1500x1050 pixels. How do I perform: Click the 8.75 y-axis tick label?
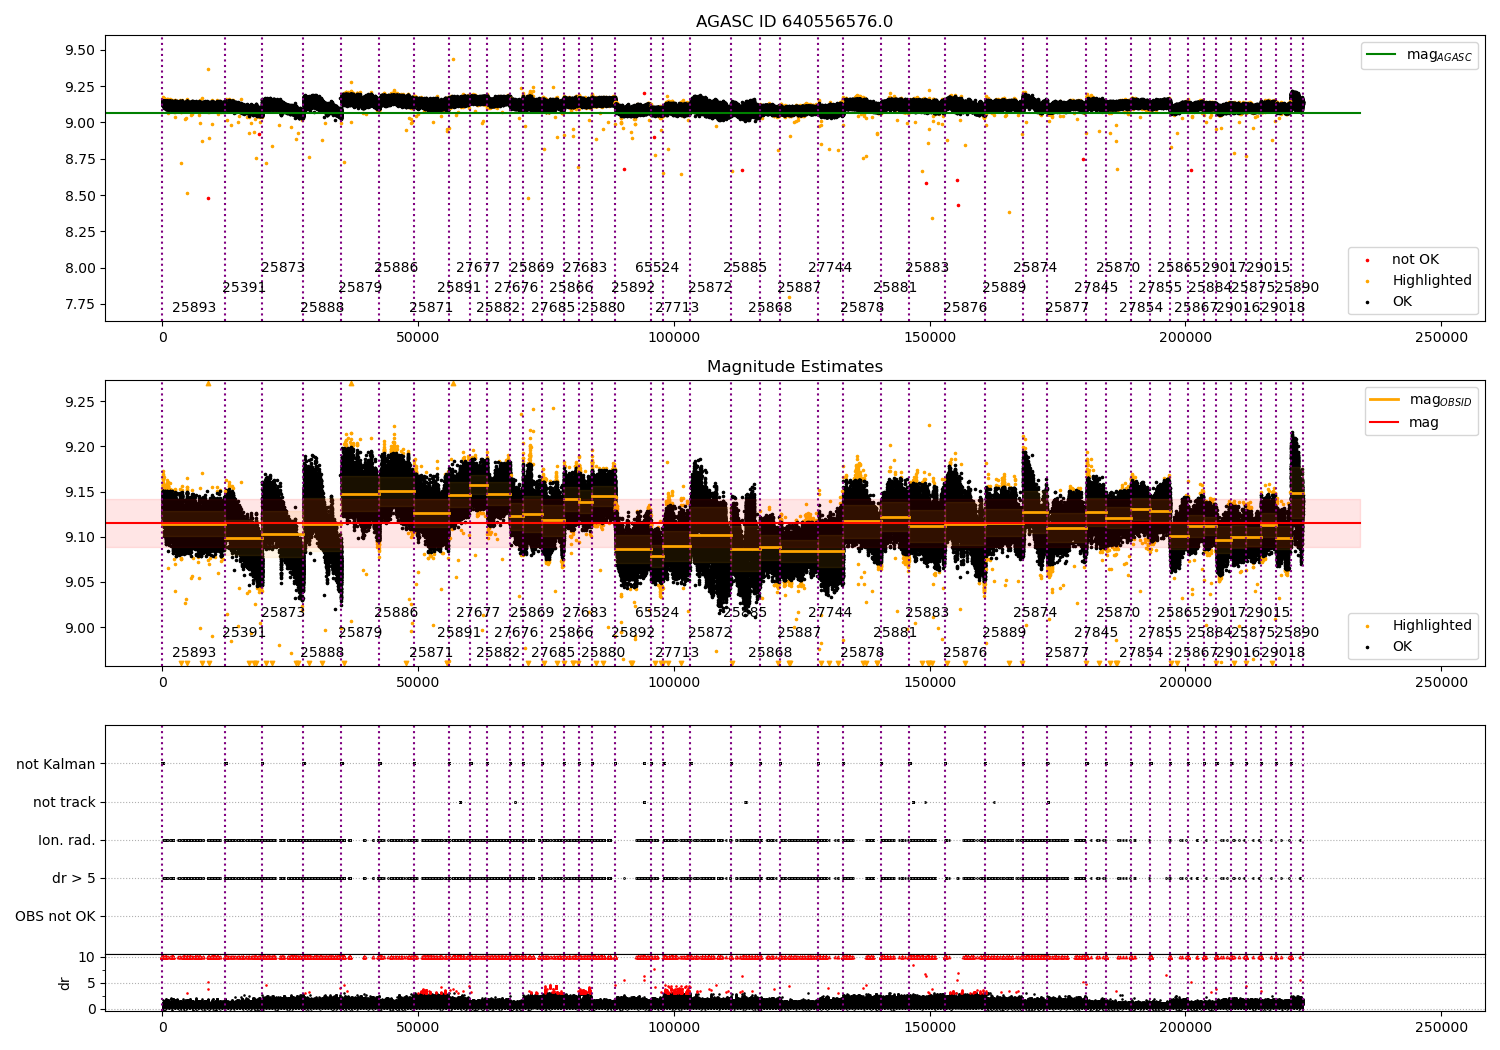coord(80,160)
